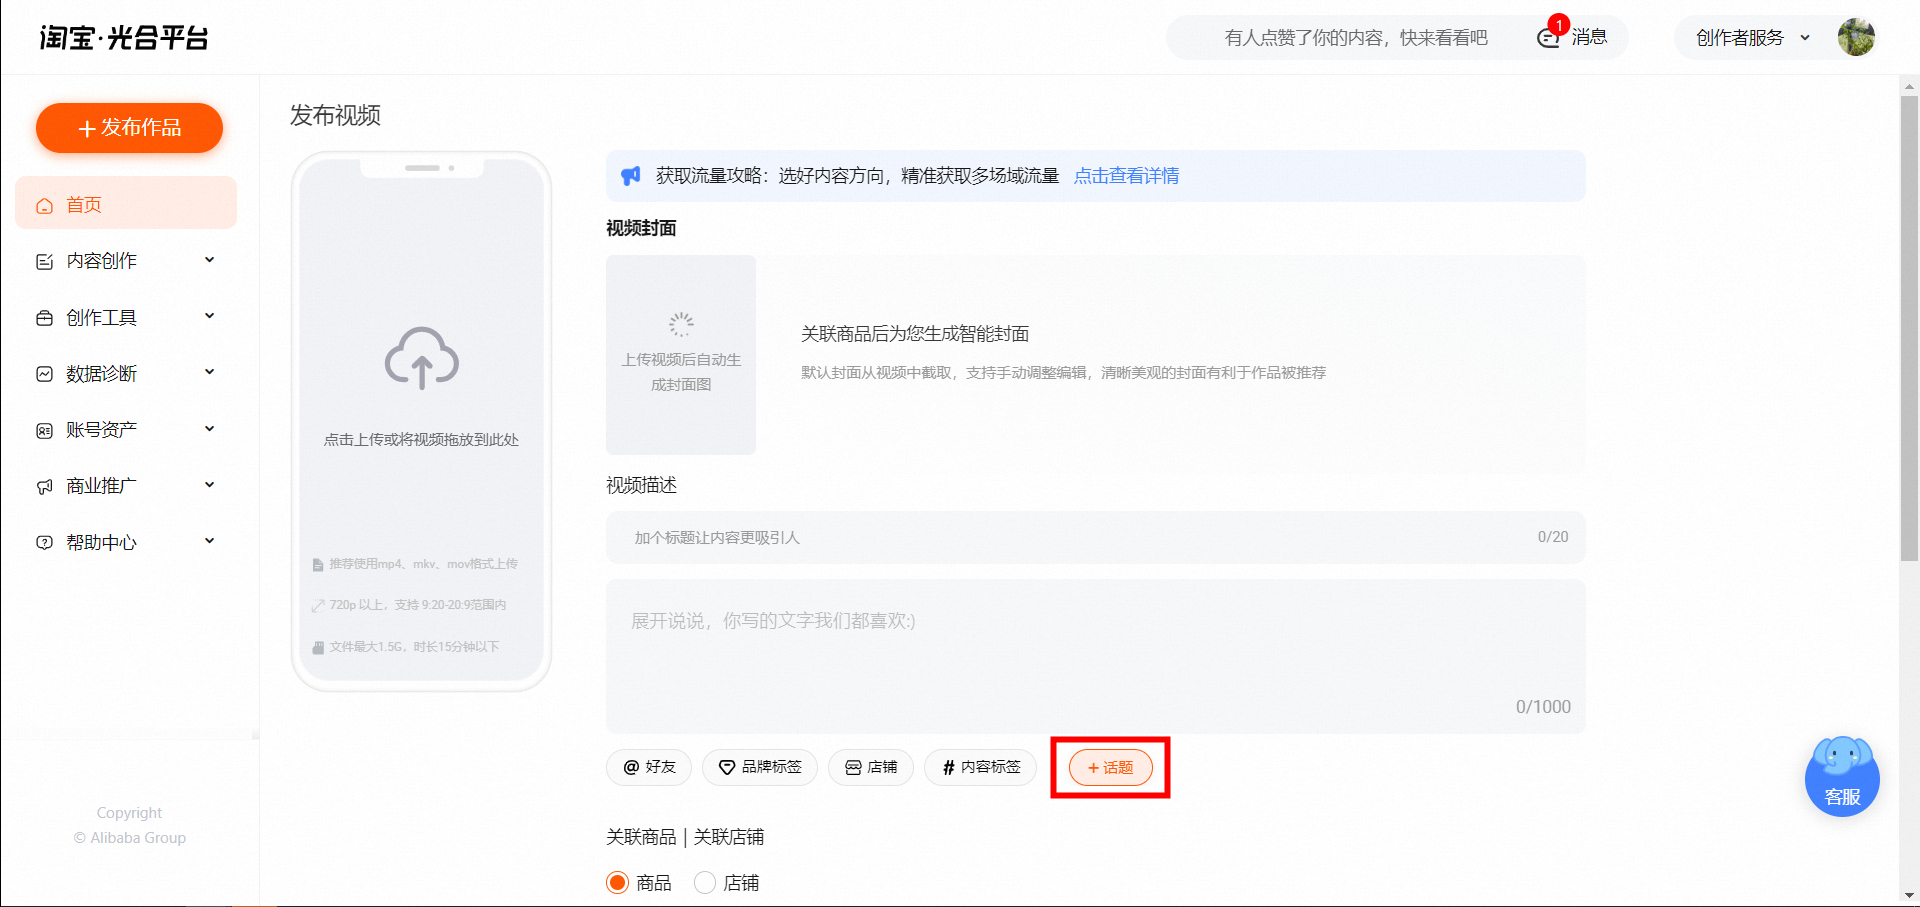Screen dimensions: 1920x907
Task: Click the @ 好友 mention button
Action: 649,767
